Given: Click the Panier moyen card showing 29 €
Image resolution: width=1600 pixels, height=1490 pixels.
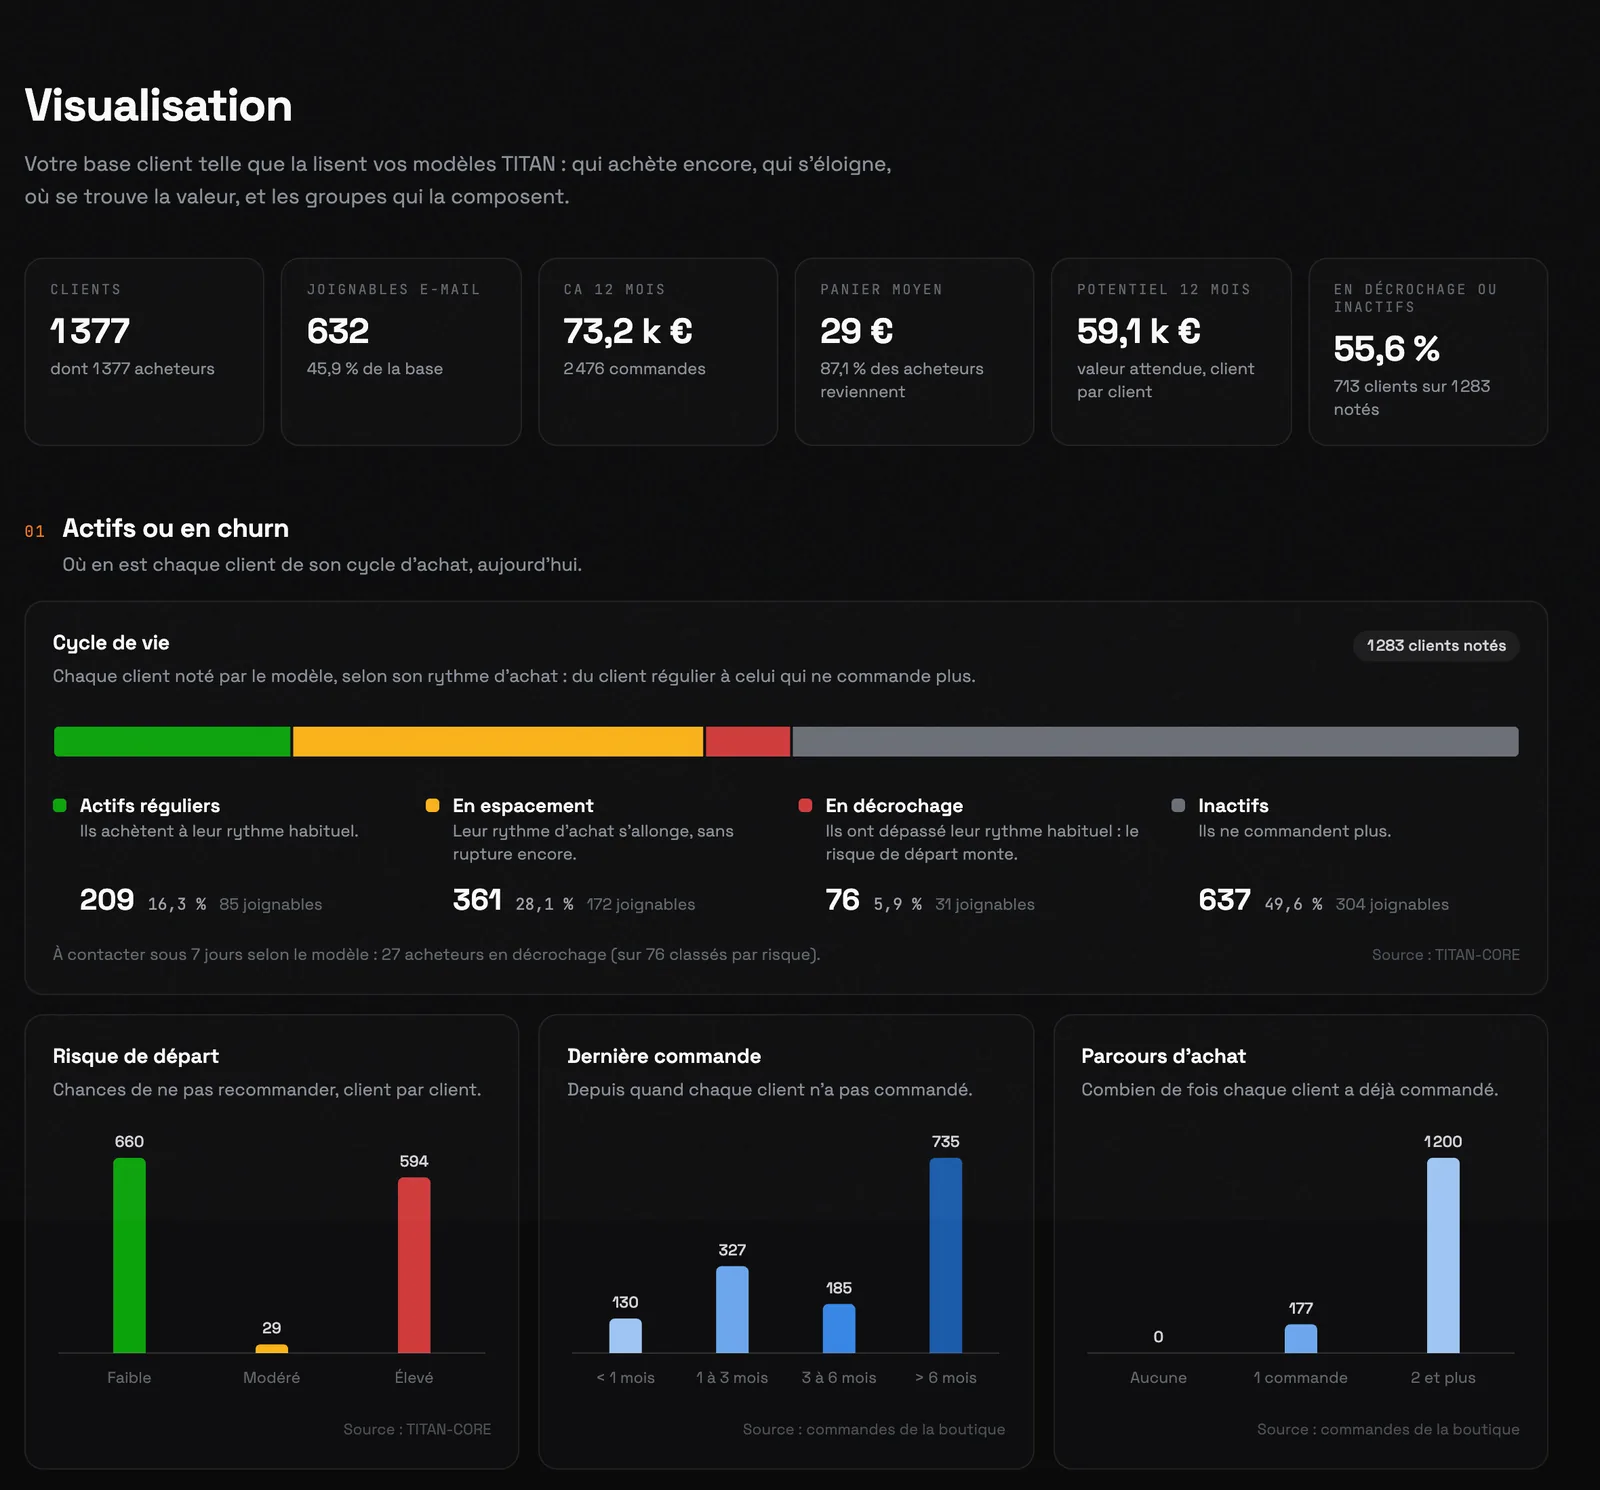Looking at the screenshot, I should tap(914, 352).
